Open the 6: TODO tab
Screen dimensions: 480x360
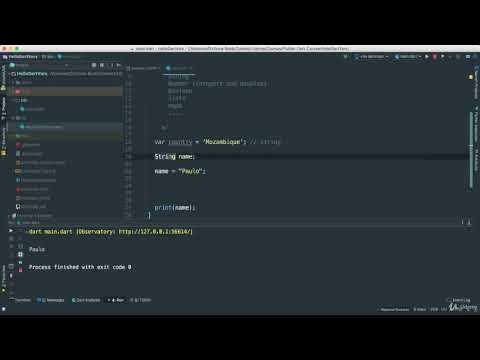pos(141,300)
